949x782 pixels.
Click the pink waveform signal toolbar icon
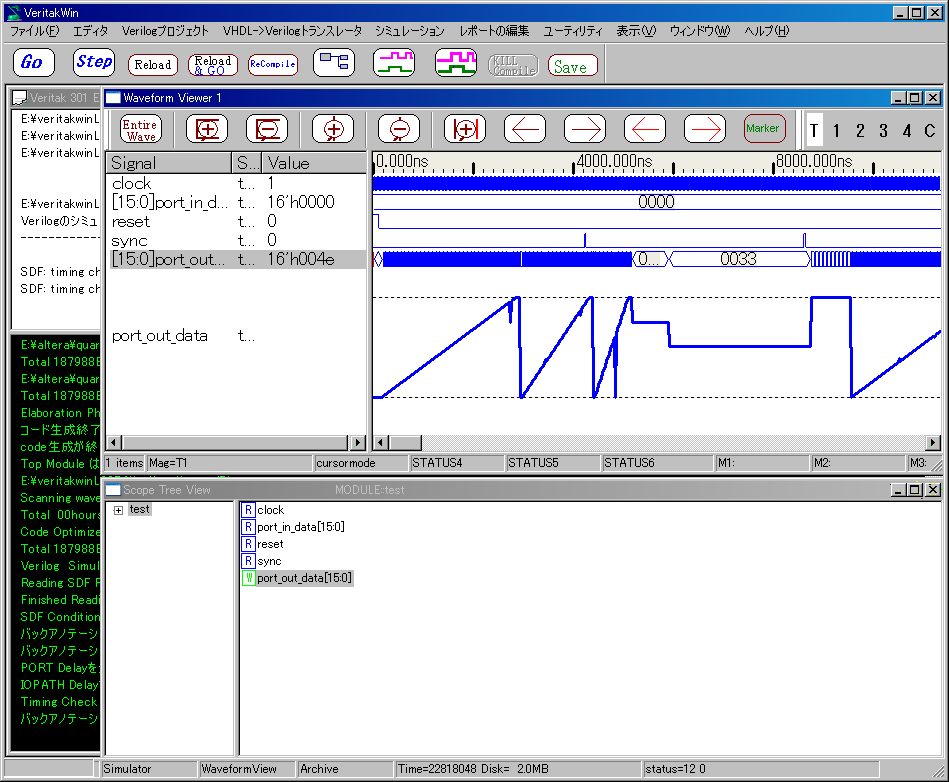point(394,62)
